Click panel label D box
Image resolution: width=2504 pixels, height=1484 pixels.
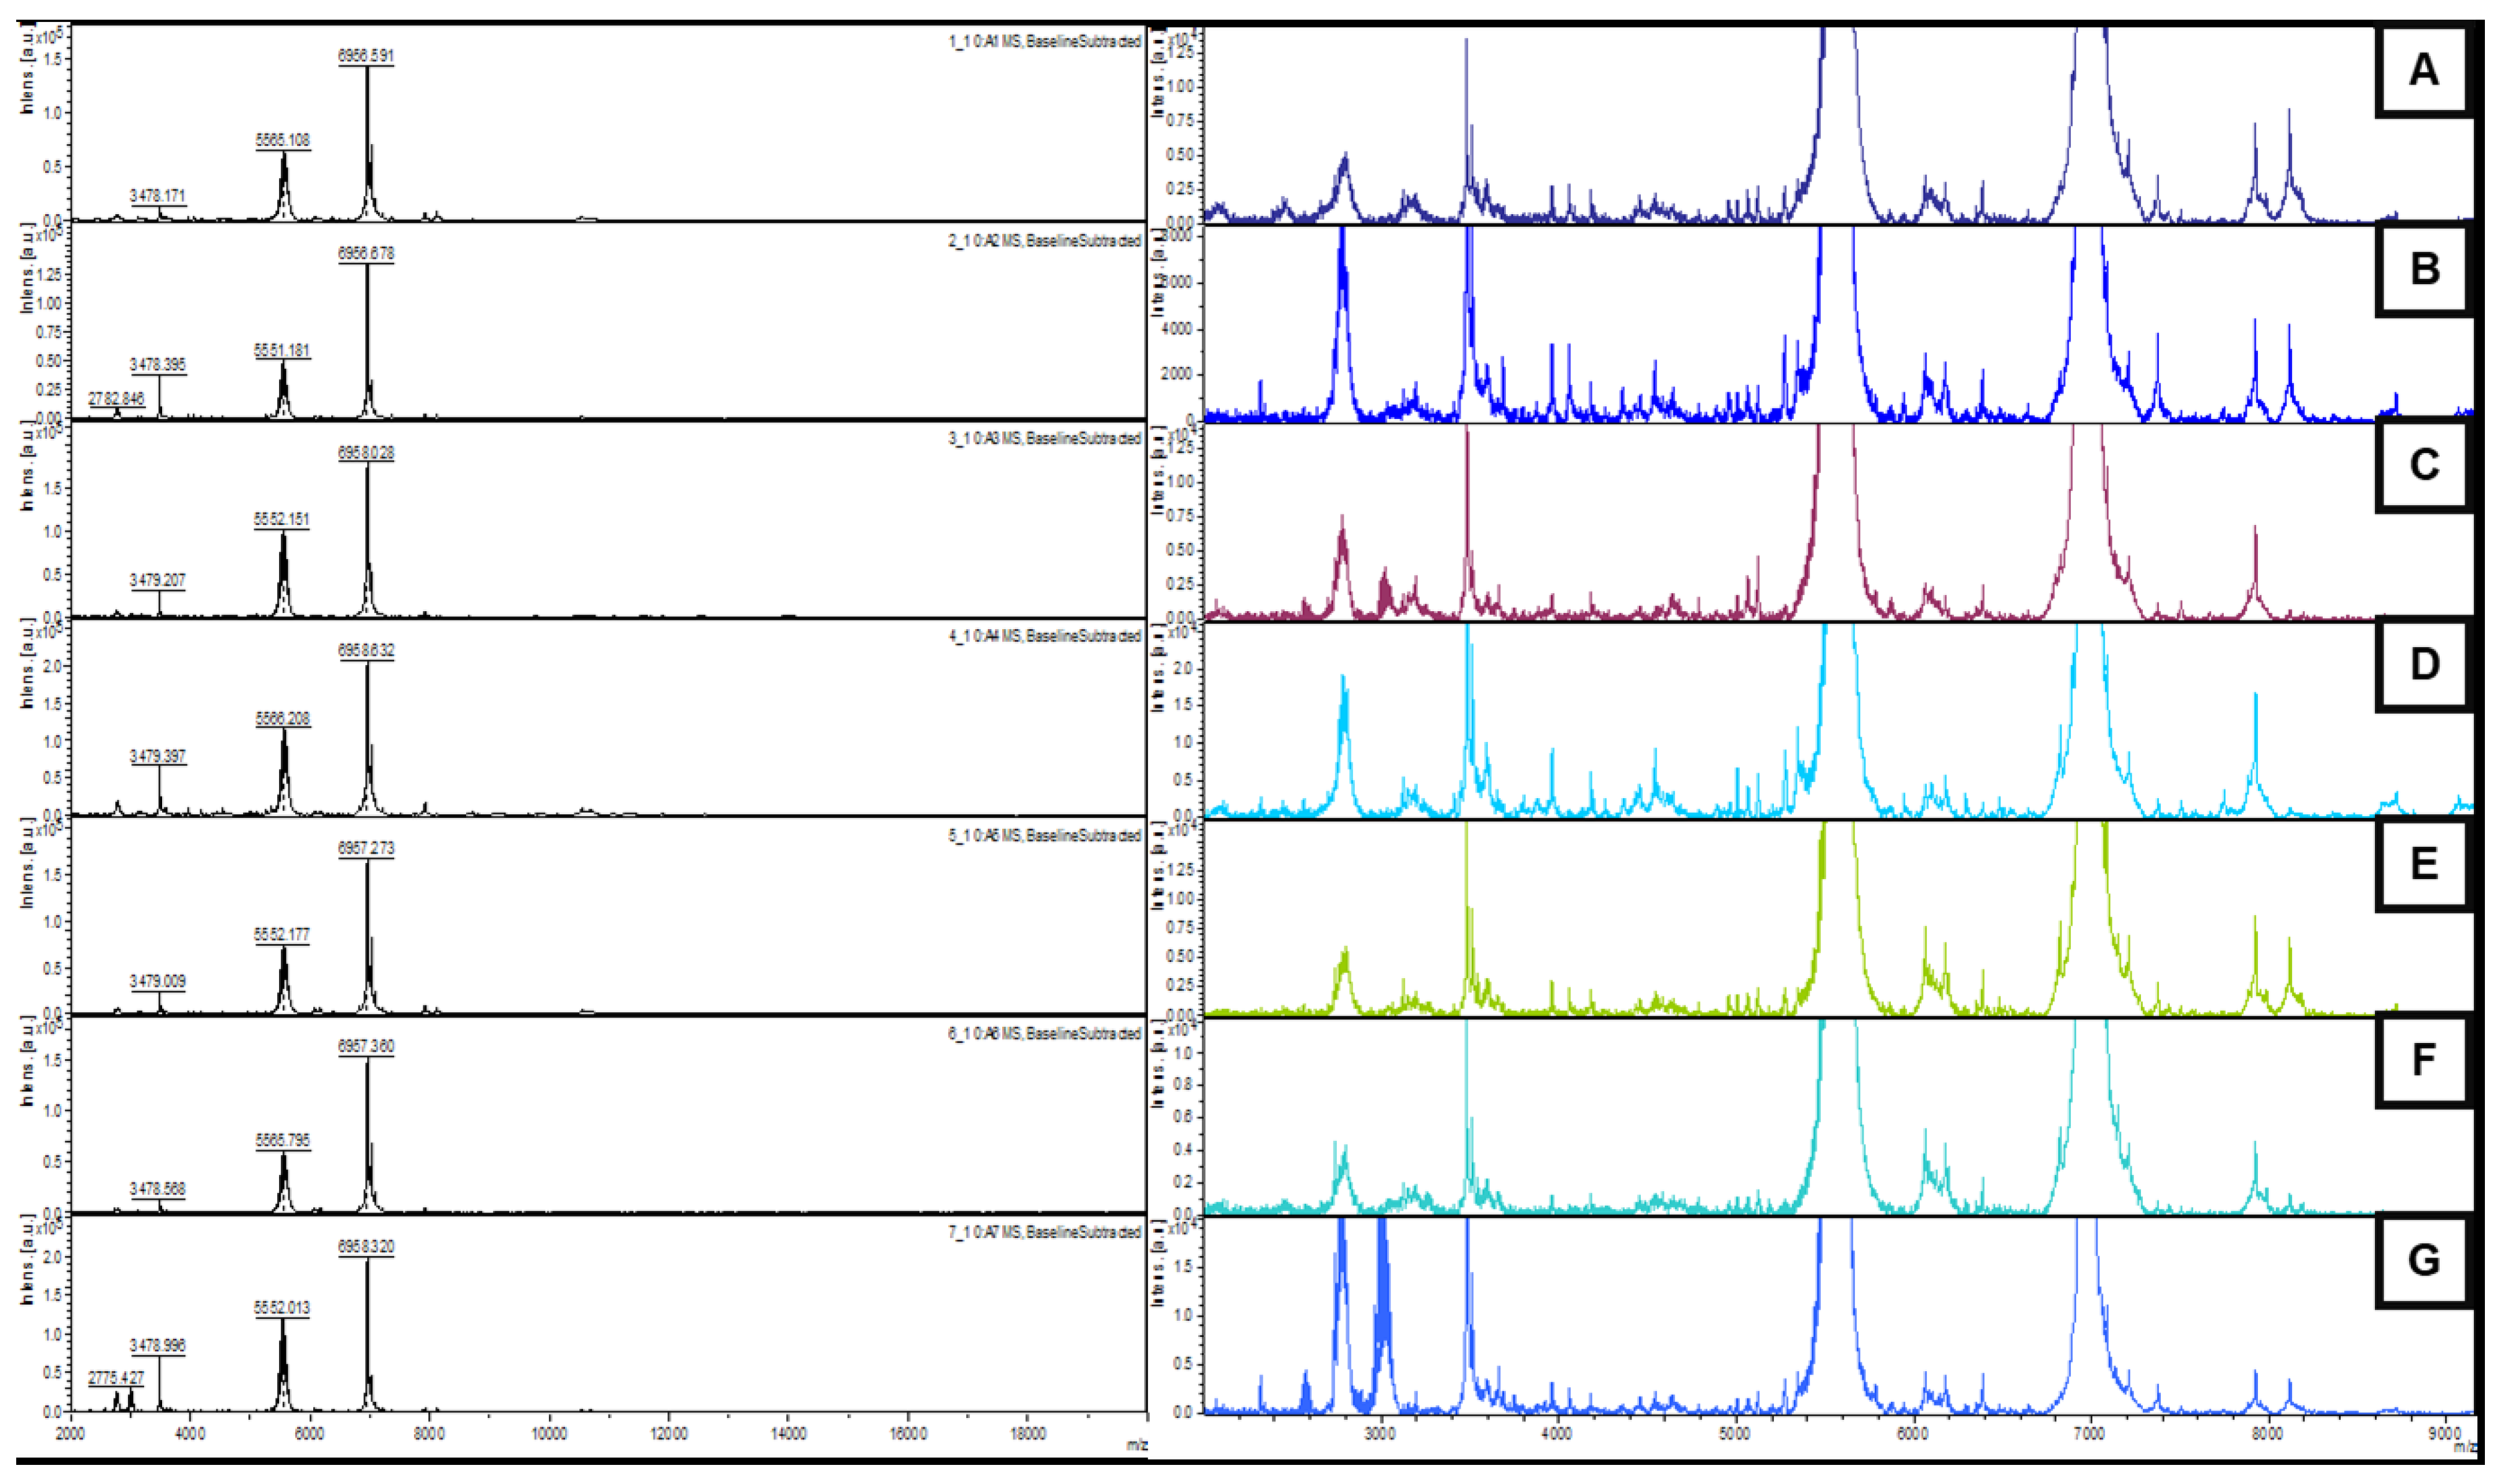coord(2424,664)
